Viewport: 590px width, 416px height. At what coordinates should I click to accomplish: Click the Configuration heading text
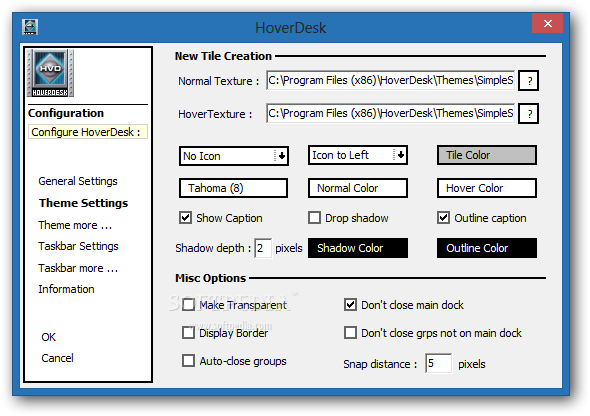66,113
